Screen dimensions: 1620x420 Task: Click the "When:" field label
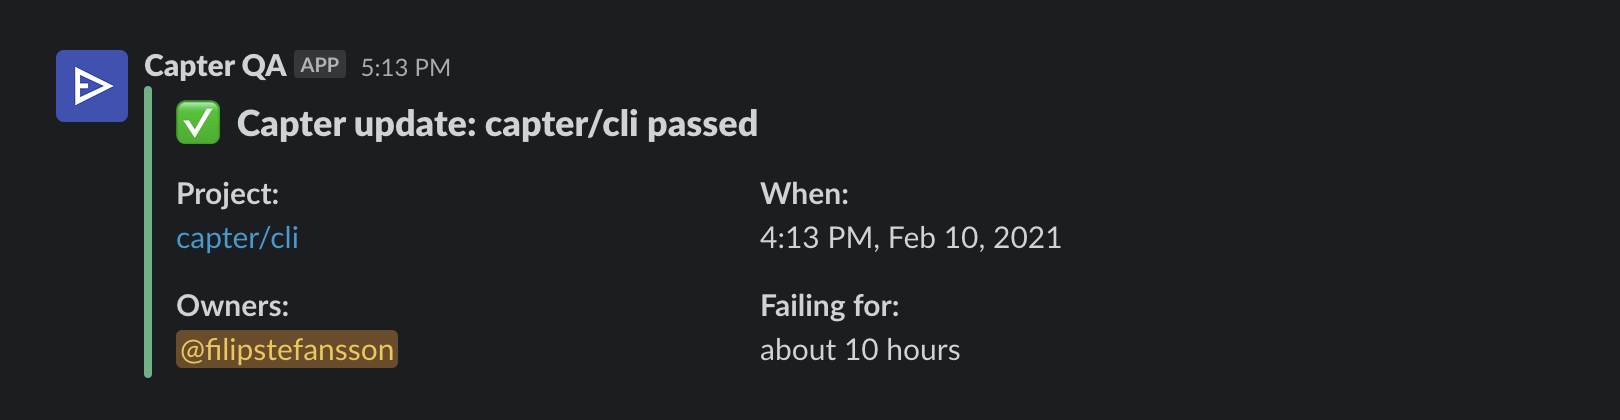[804, 194]
